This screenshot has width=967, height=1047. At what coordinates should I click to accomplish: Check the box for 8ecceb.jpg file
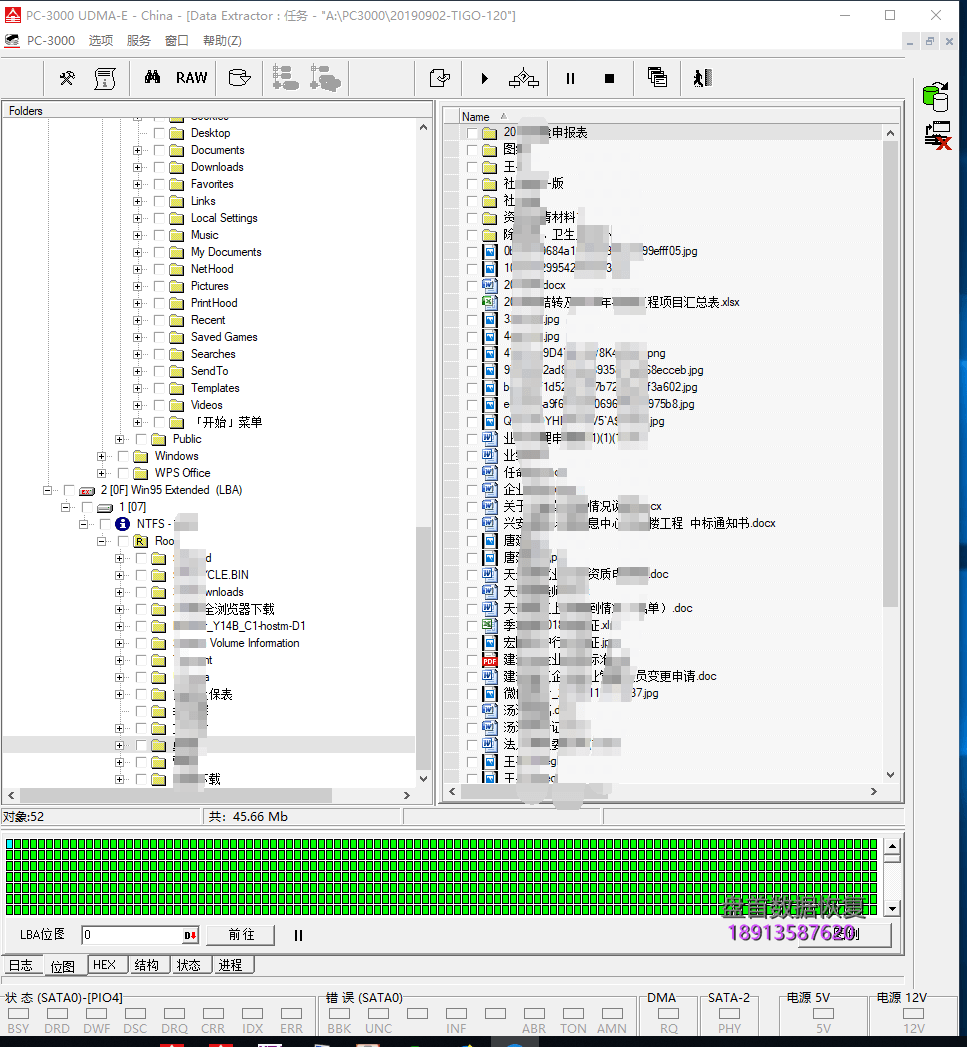coord(472,371)
